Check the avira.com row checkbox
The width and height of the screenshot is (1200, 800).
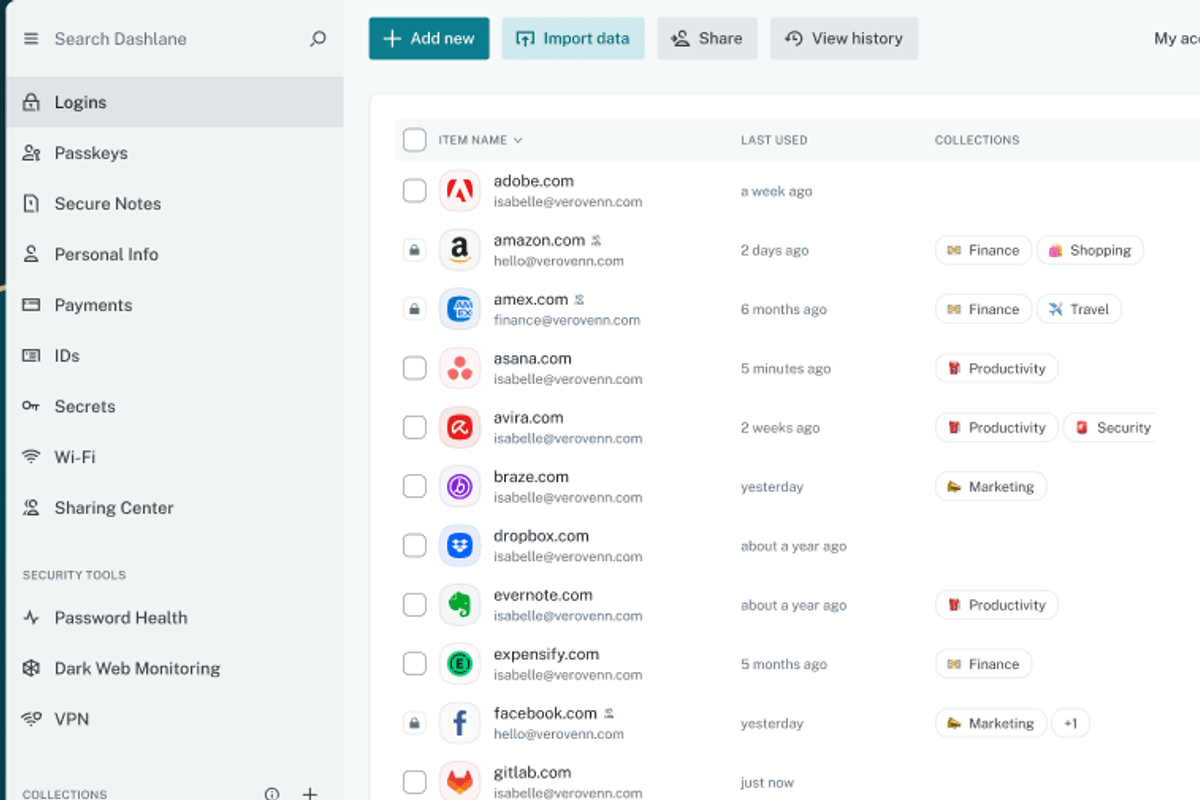coord(414,427)
